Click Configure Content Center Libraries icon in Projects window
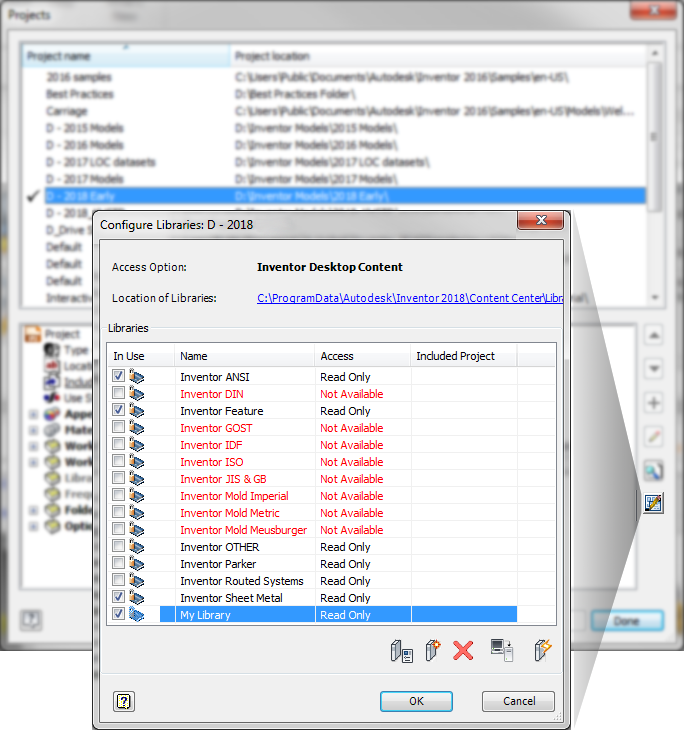This screenshot has width=684, height=743. coord(654,503)
